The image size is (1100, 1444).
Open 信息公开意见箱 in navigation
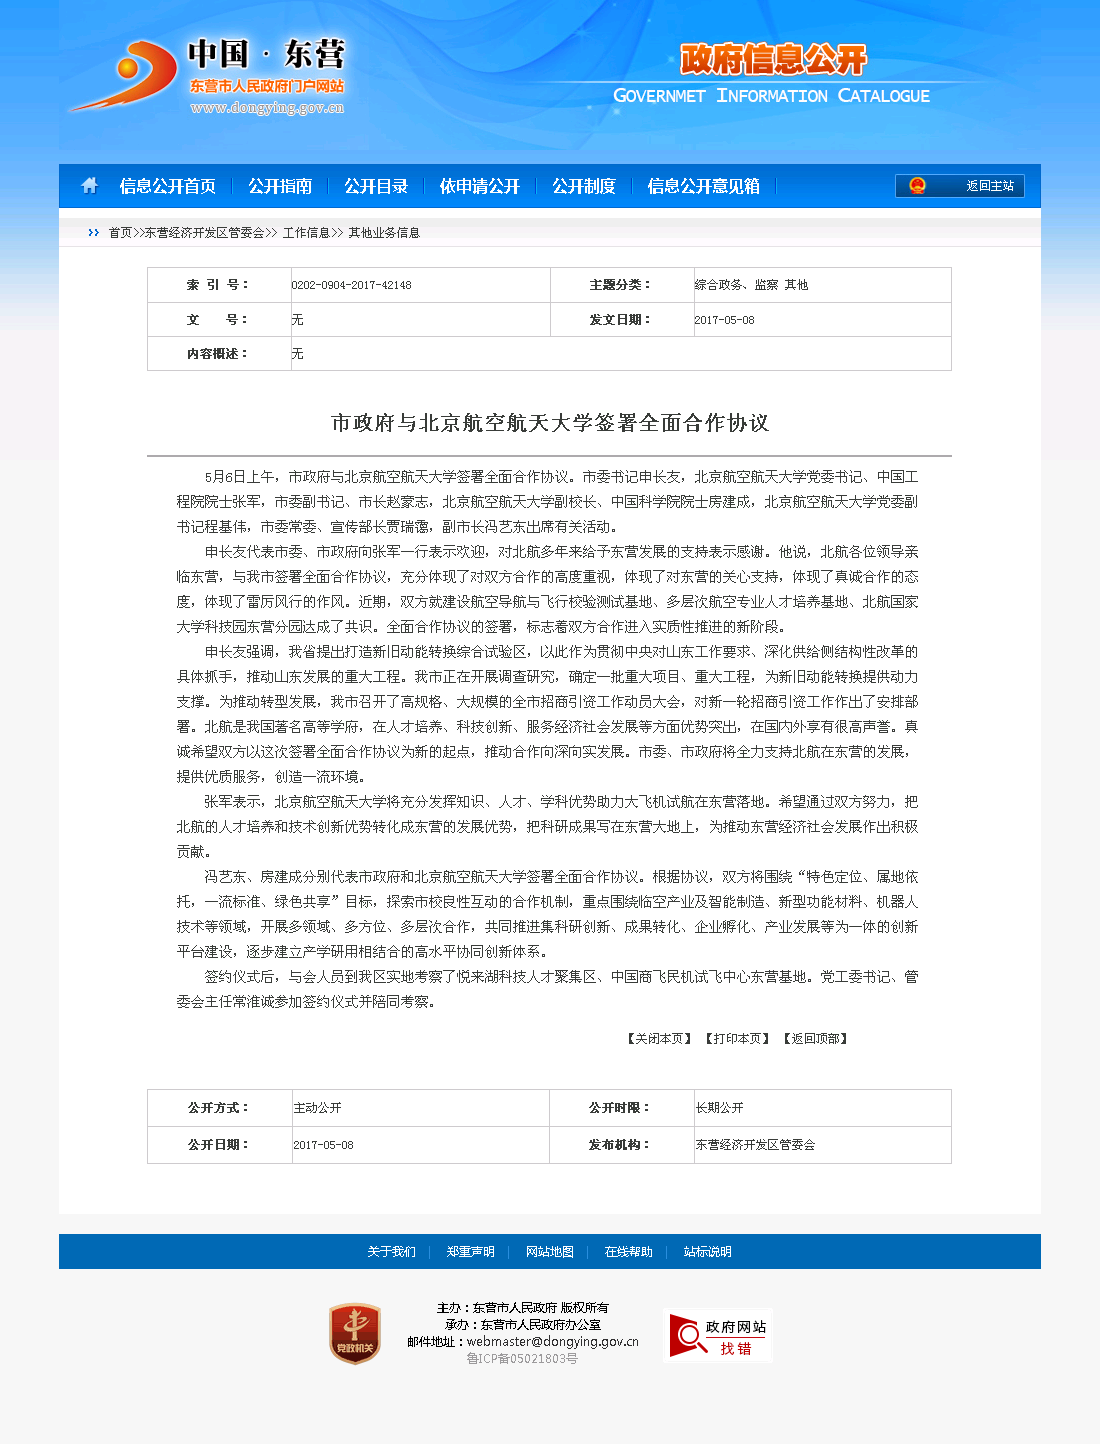pyautogui.click(x=703, y=186)
